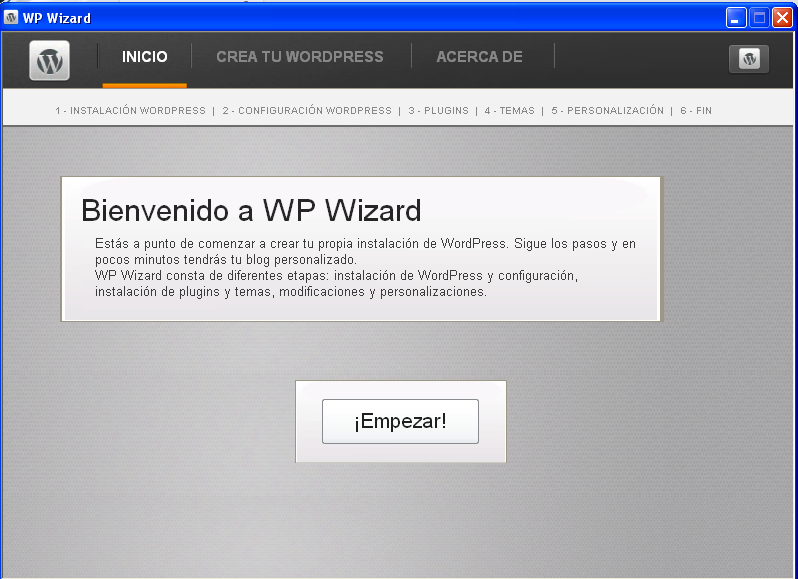
Task: Select step 6 - Fin
Action: (696, 110)
